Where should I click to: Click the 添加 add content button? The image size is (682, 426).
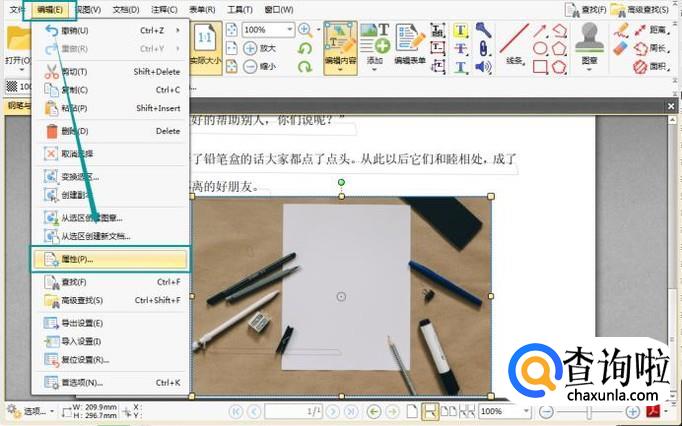(x=374, y=47)
